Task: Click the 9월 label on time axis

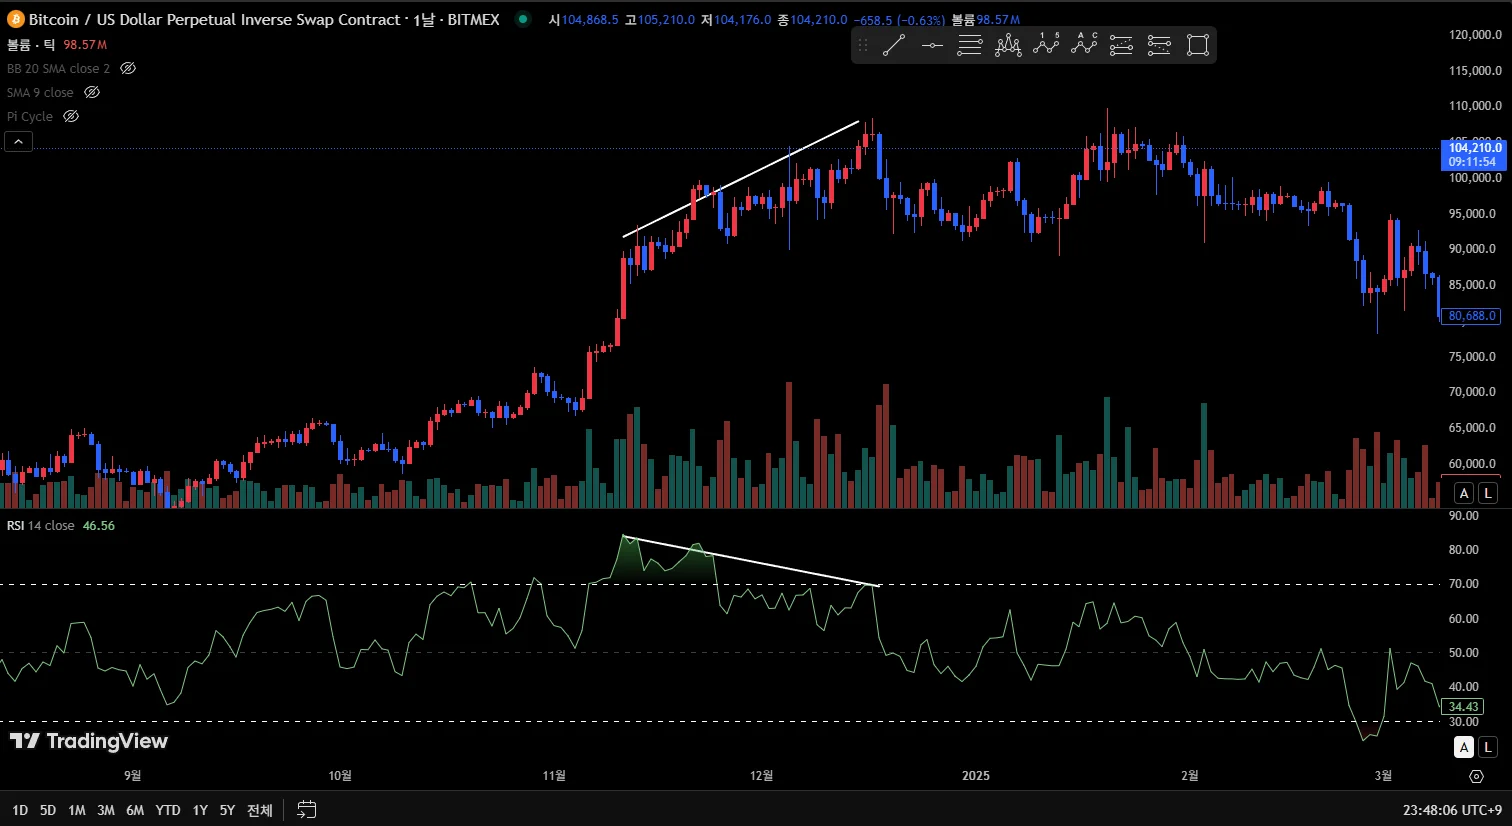Action: [133, 776]
